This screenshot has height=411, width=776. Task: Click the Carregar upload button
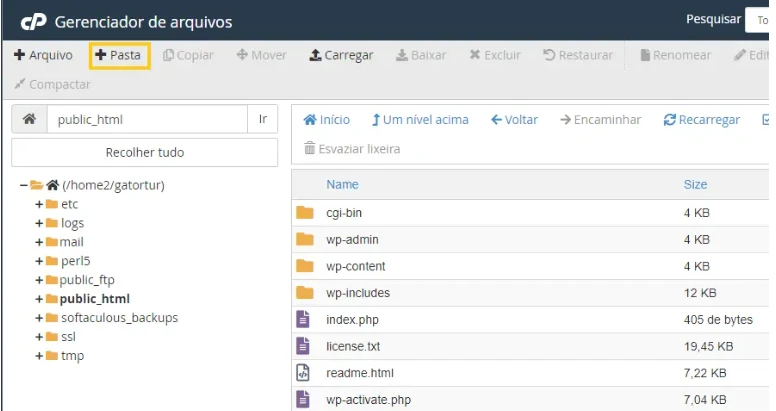[341, 55]
